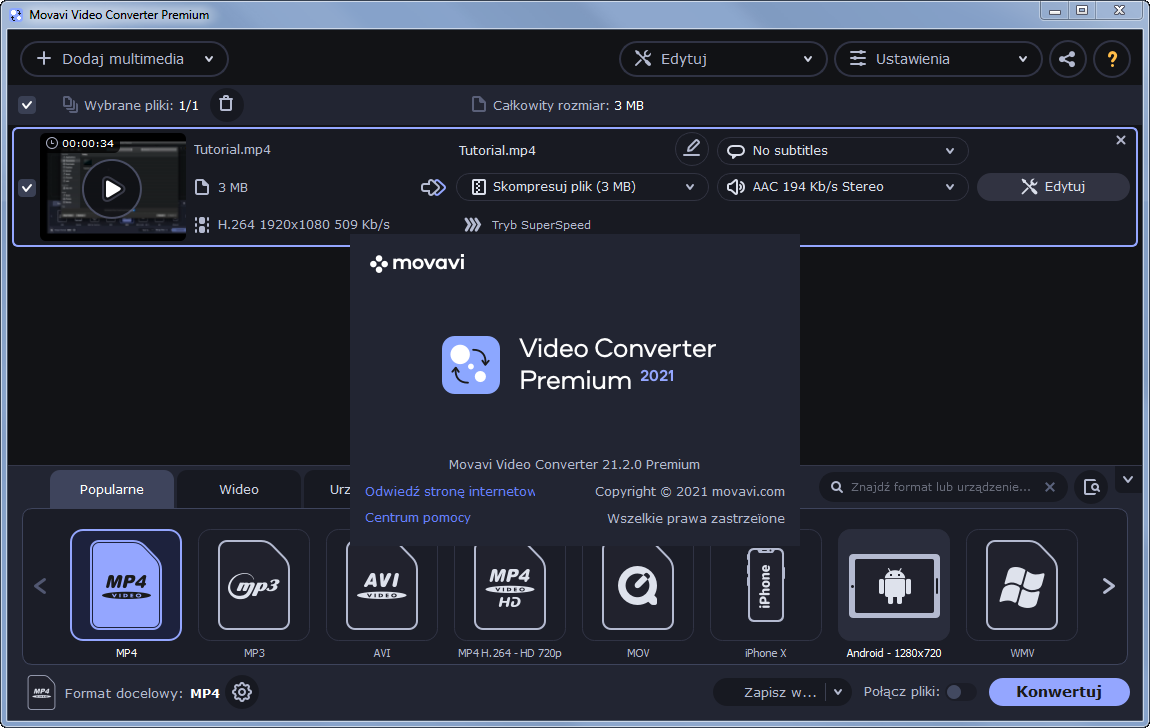Open help via the question mark icon
The width and height of the screenshot is (1150, 728).
coord(1112,59)
